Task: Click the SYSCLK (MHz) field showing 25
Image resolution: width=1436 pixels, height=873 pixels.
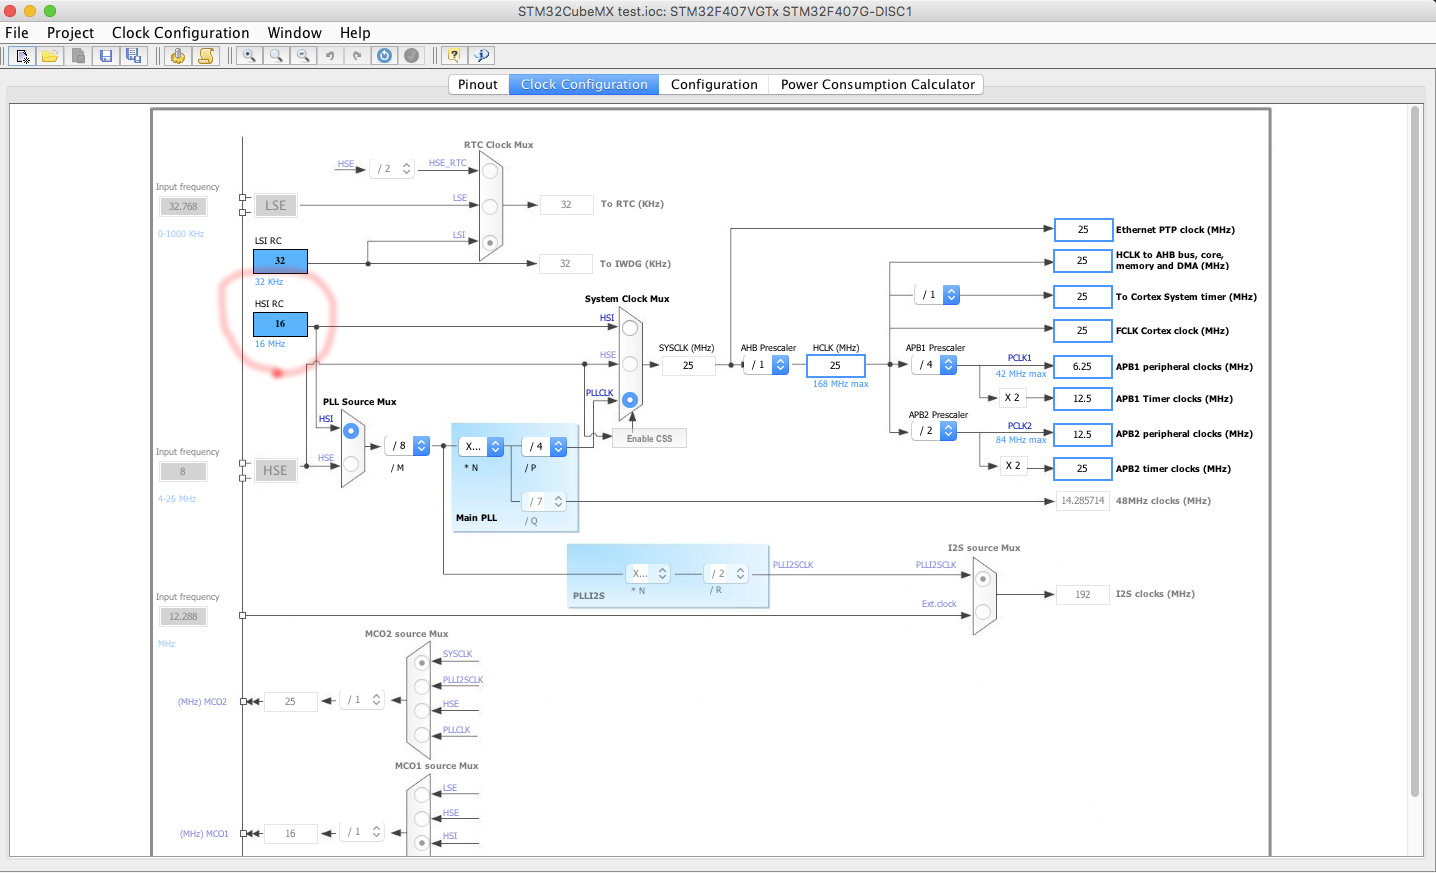Action: (688, 366)
